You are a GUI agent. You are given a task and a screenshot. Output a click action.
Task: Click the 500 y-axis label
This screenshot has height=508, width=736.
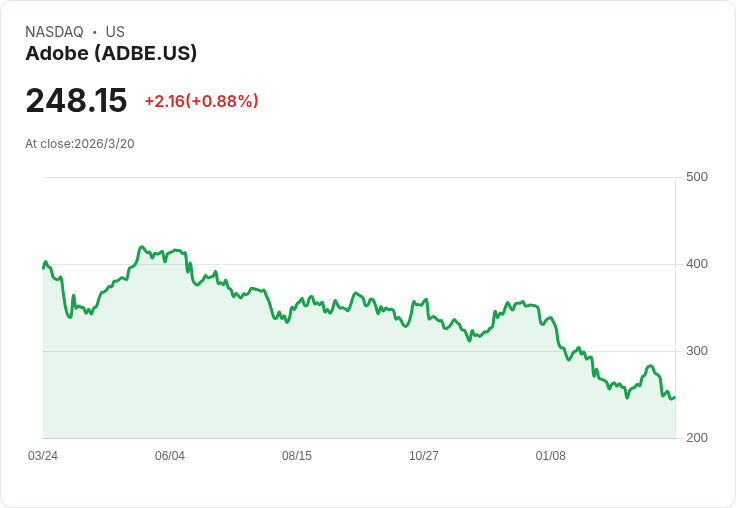point(697,177)
